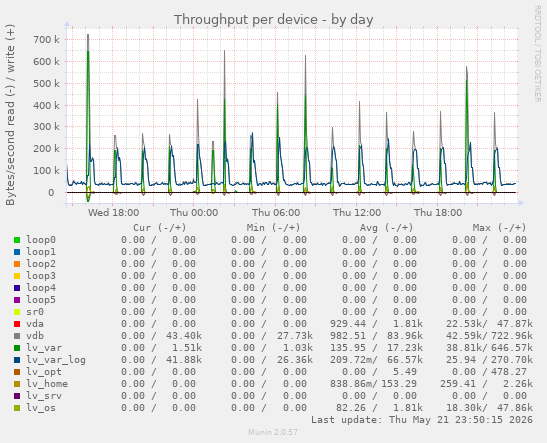Click the y-axis label 'Bytes/second read (-) / write (+)'
Image resolution: width=547 pixels, height=443 pixels.
(x=10, y=115)
